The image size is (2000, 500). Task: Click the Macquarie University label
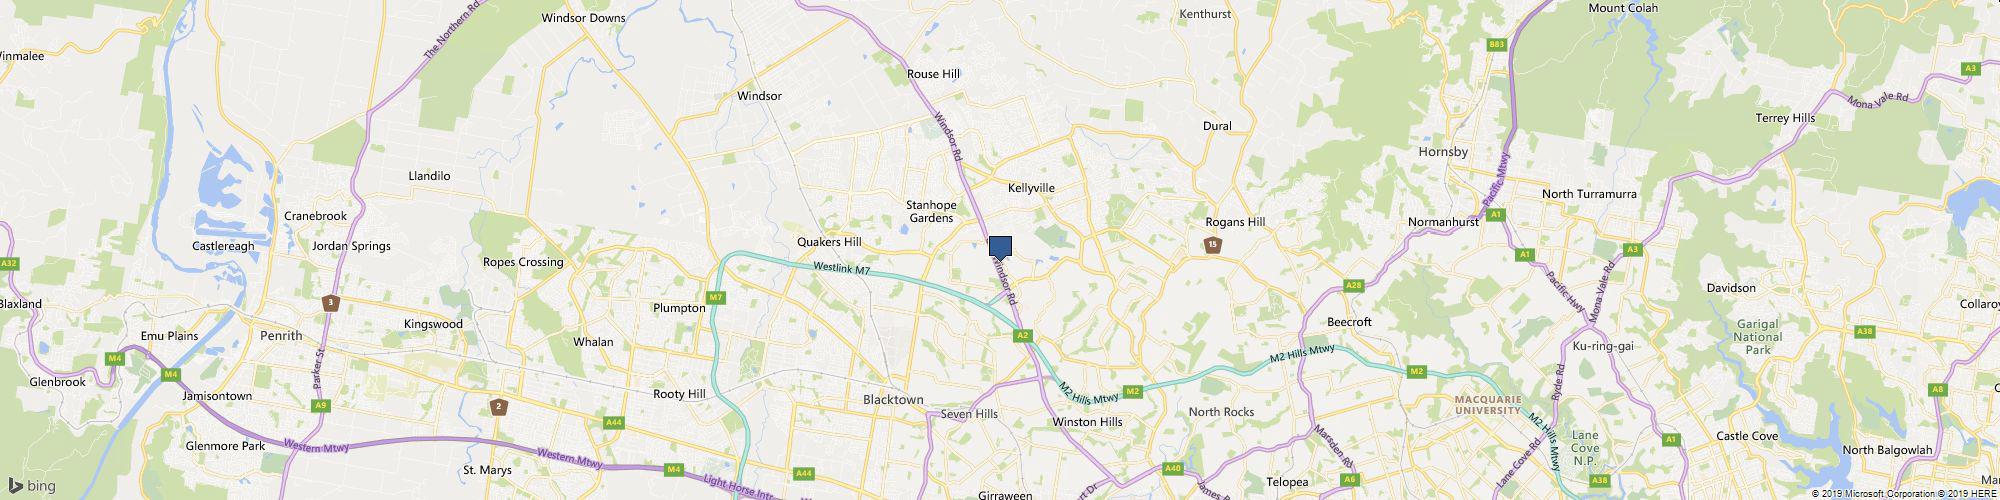(x=1488, y=405)
